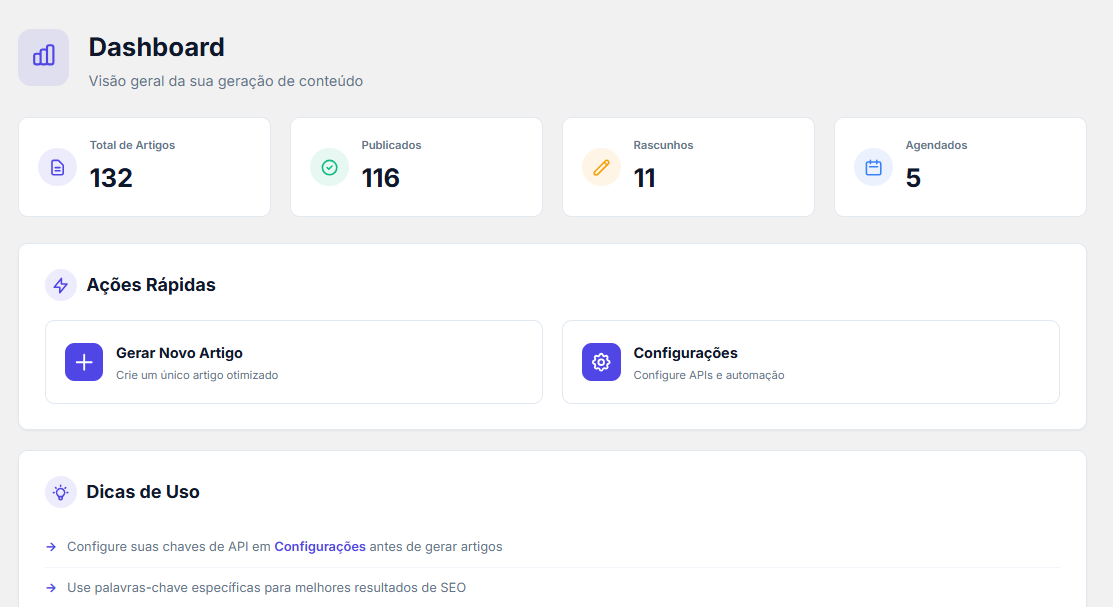Click the lightning bolt icon beside Ações Rápidas

[x=61, y=285]
